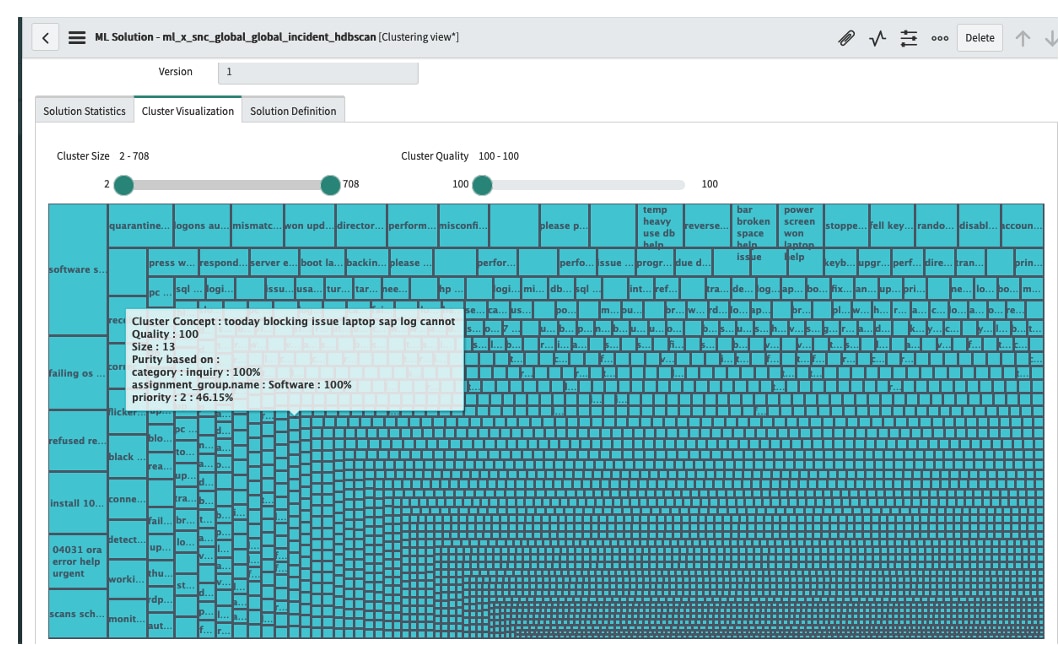Screen dimensions: 1060x649
Task: Click the Version input field
Action: click(318, 71)
